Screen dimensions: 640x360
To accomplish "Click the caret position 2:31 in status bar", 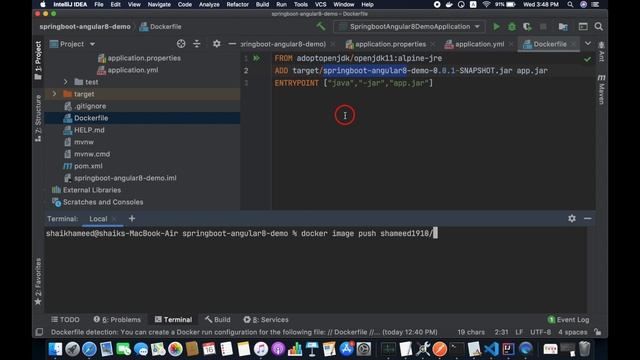I will (x=501, y=332).
